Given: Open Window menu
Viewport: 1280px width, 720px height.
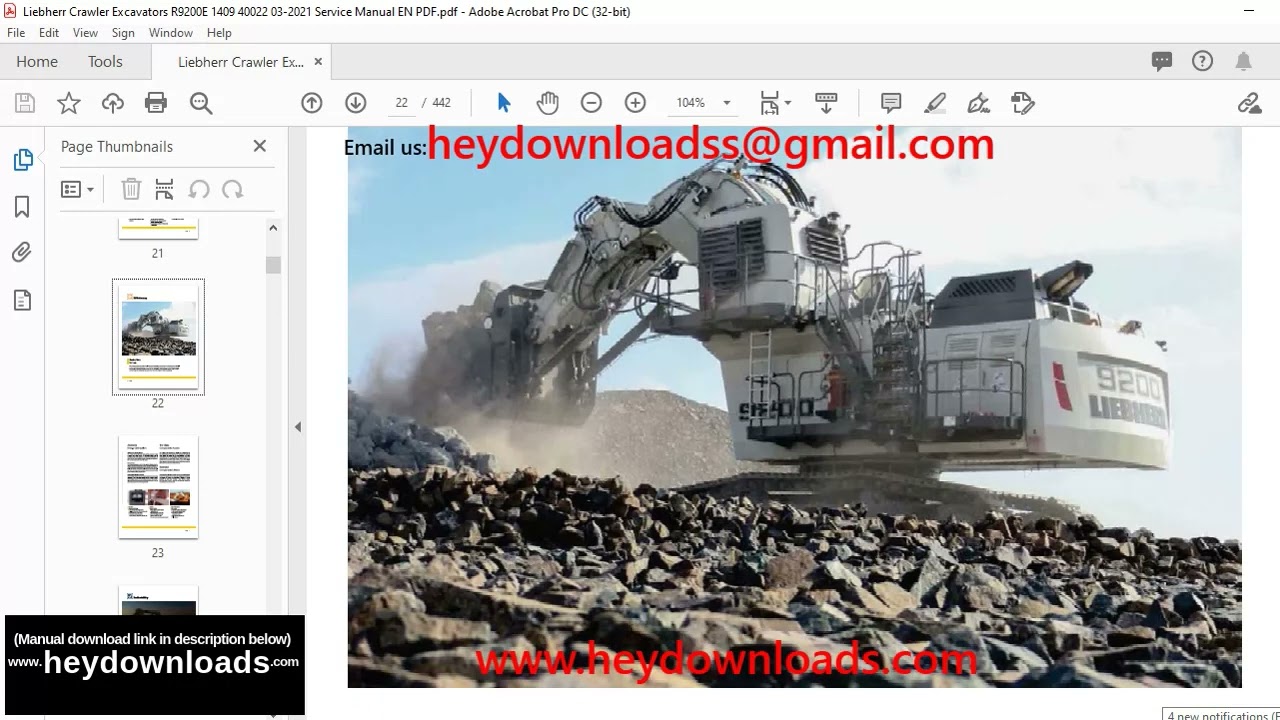Looking at the screenshot, I should pyautogui.click(x=171, y=33).
